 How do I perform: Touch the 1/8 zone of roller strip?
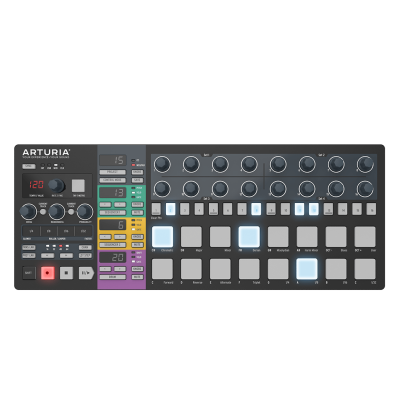49,231
